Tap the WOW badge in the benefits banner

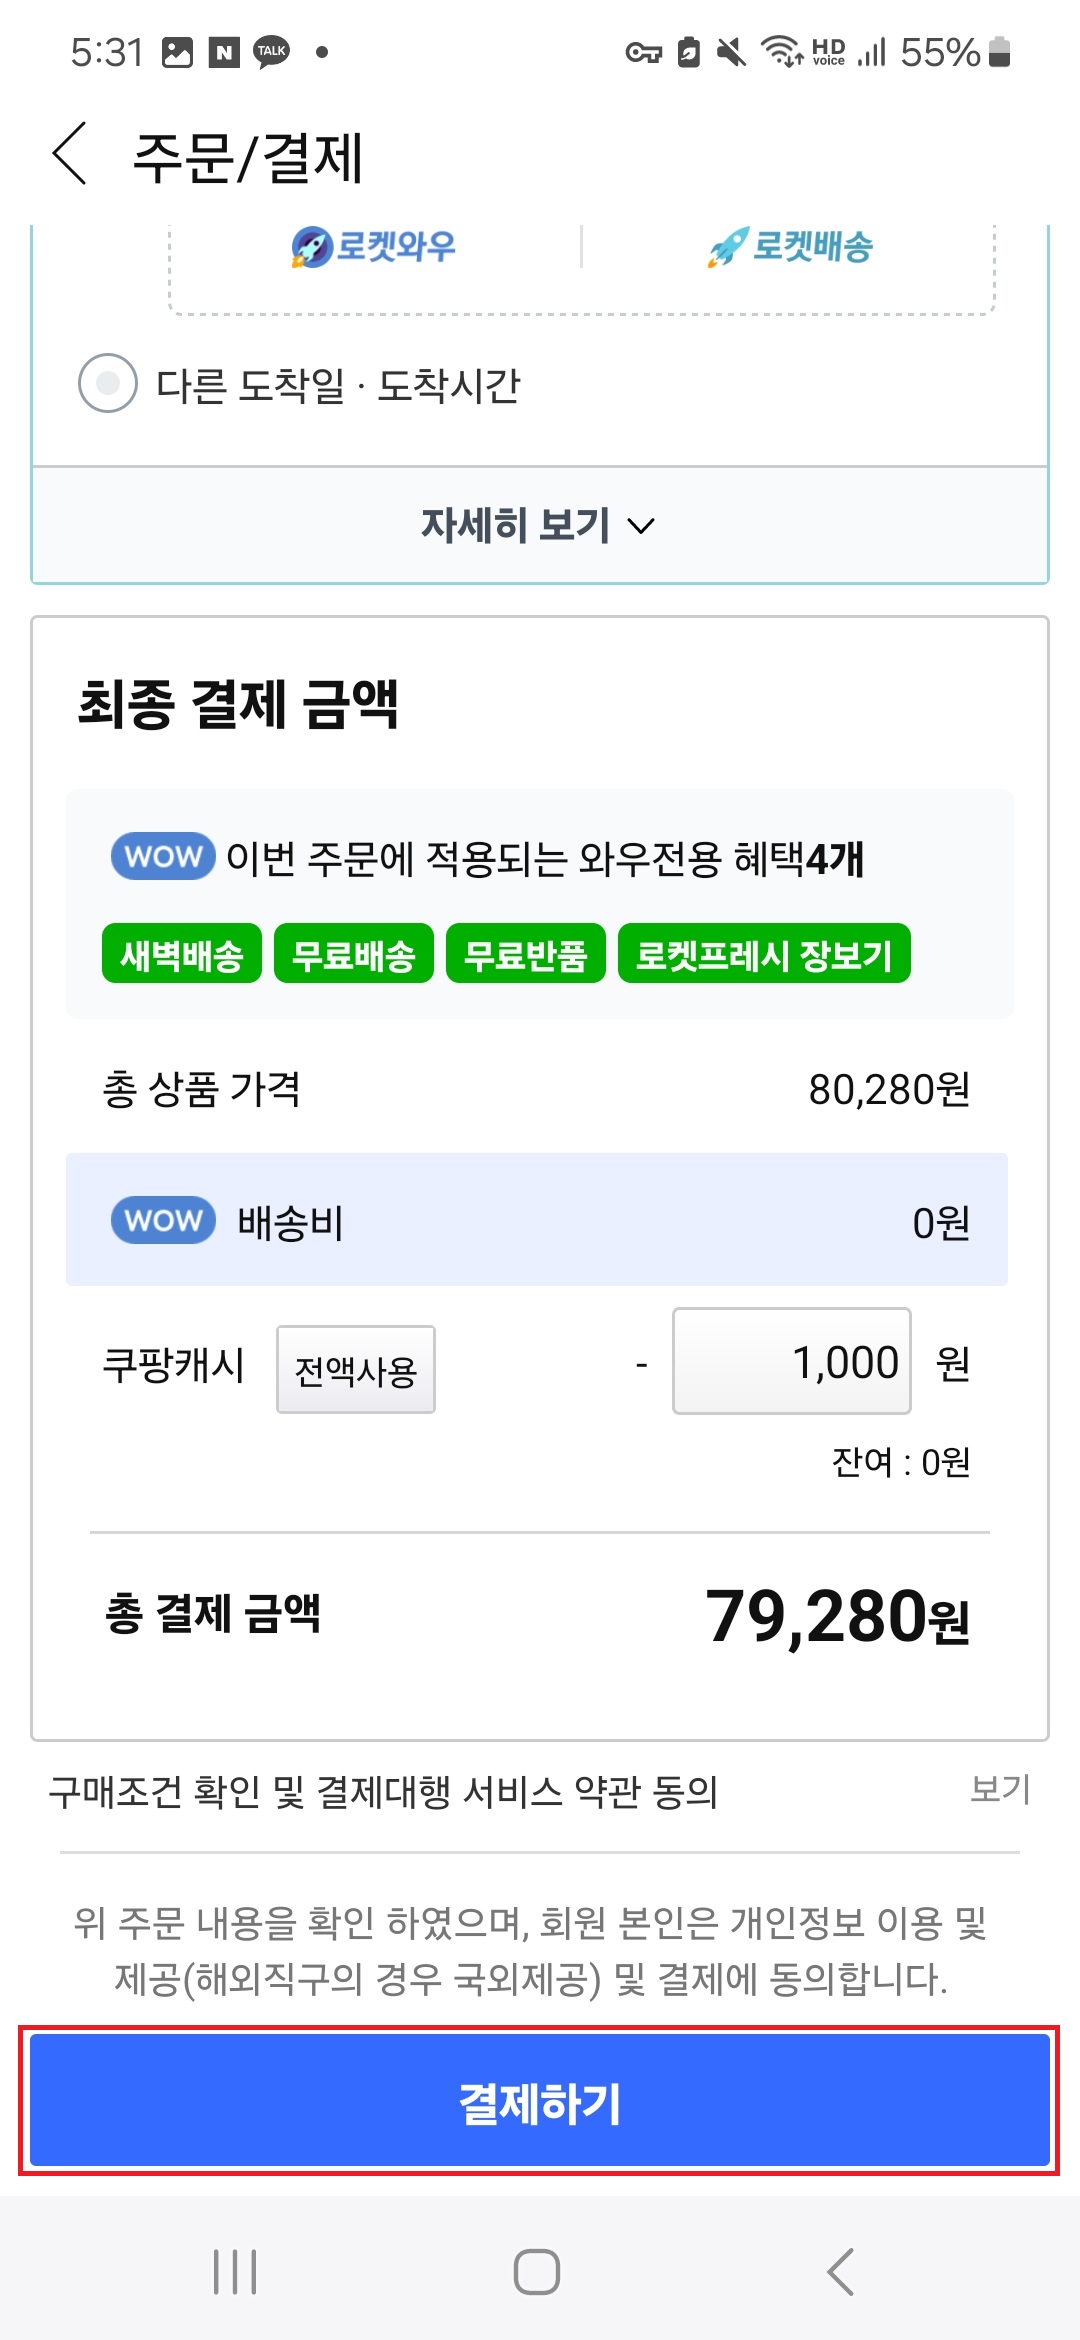click(162, 856)
